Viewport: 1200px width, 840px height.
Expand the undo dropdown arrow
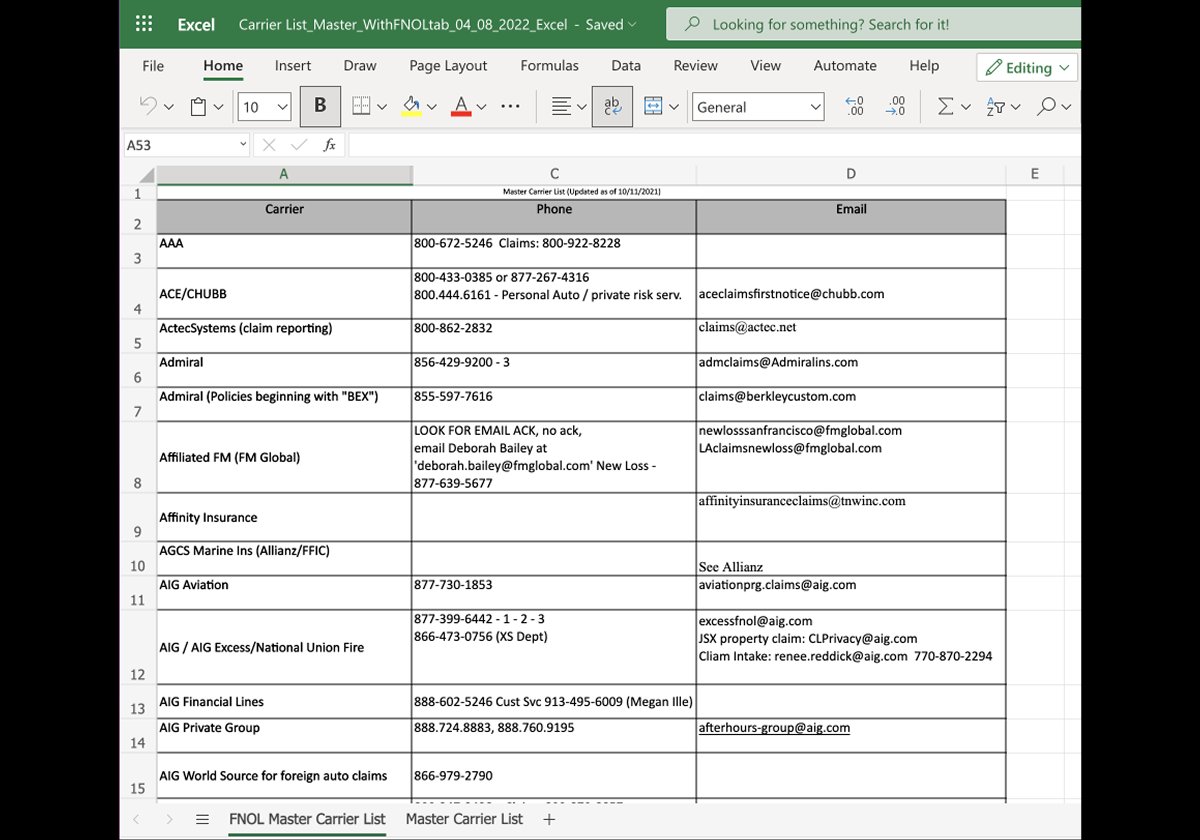pos(168,107)
